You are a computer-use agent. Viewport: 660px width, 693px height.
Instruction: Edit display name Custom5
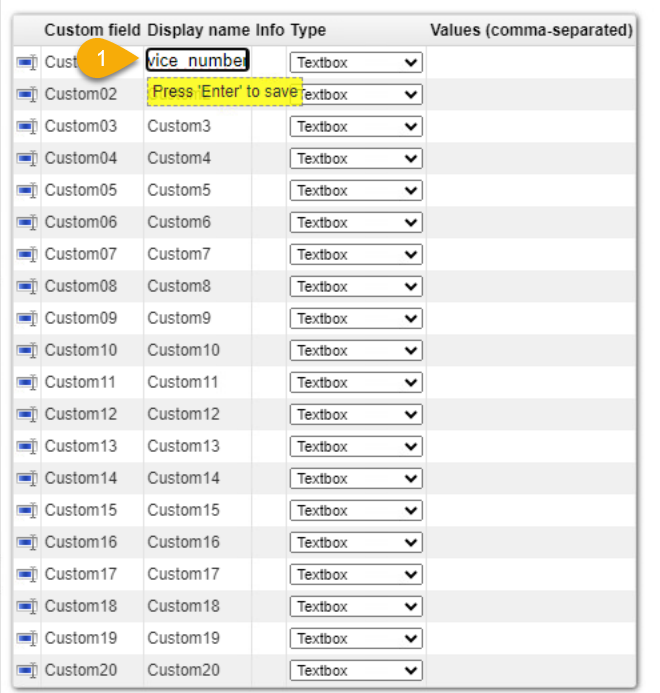click(x=179, y=190)
